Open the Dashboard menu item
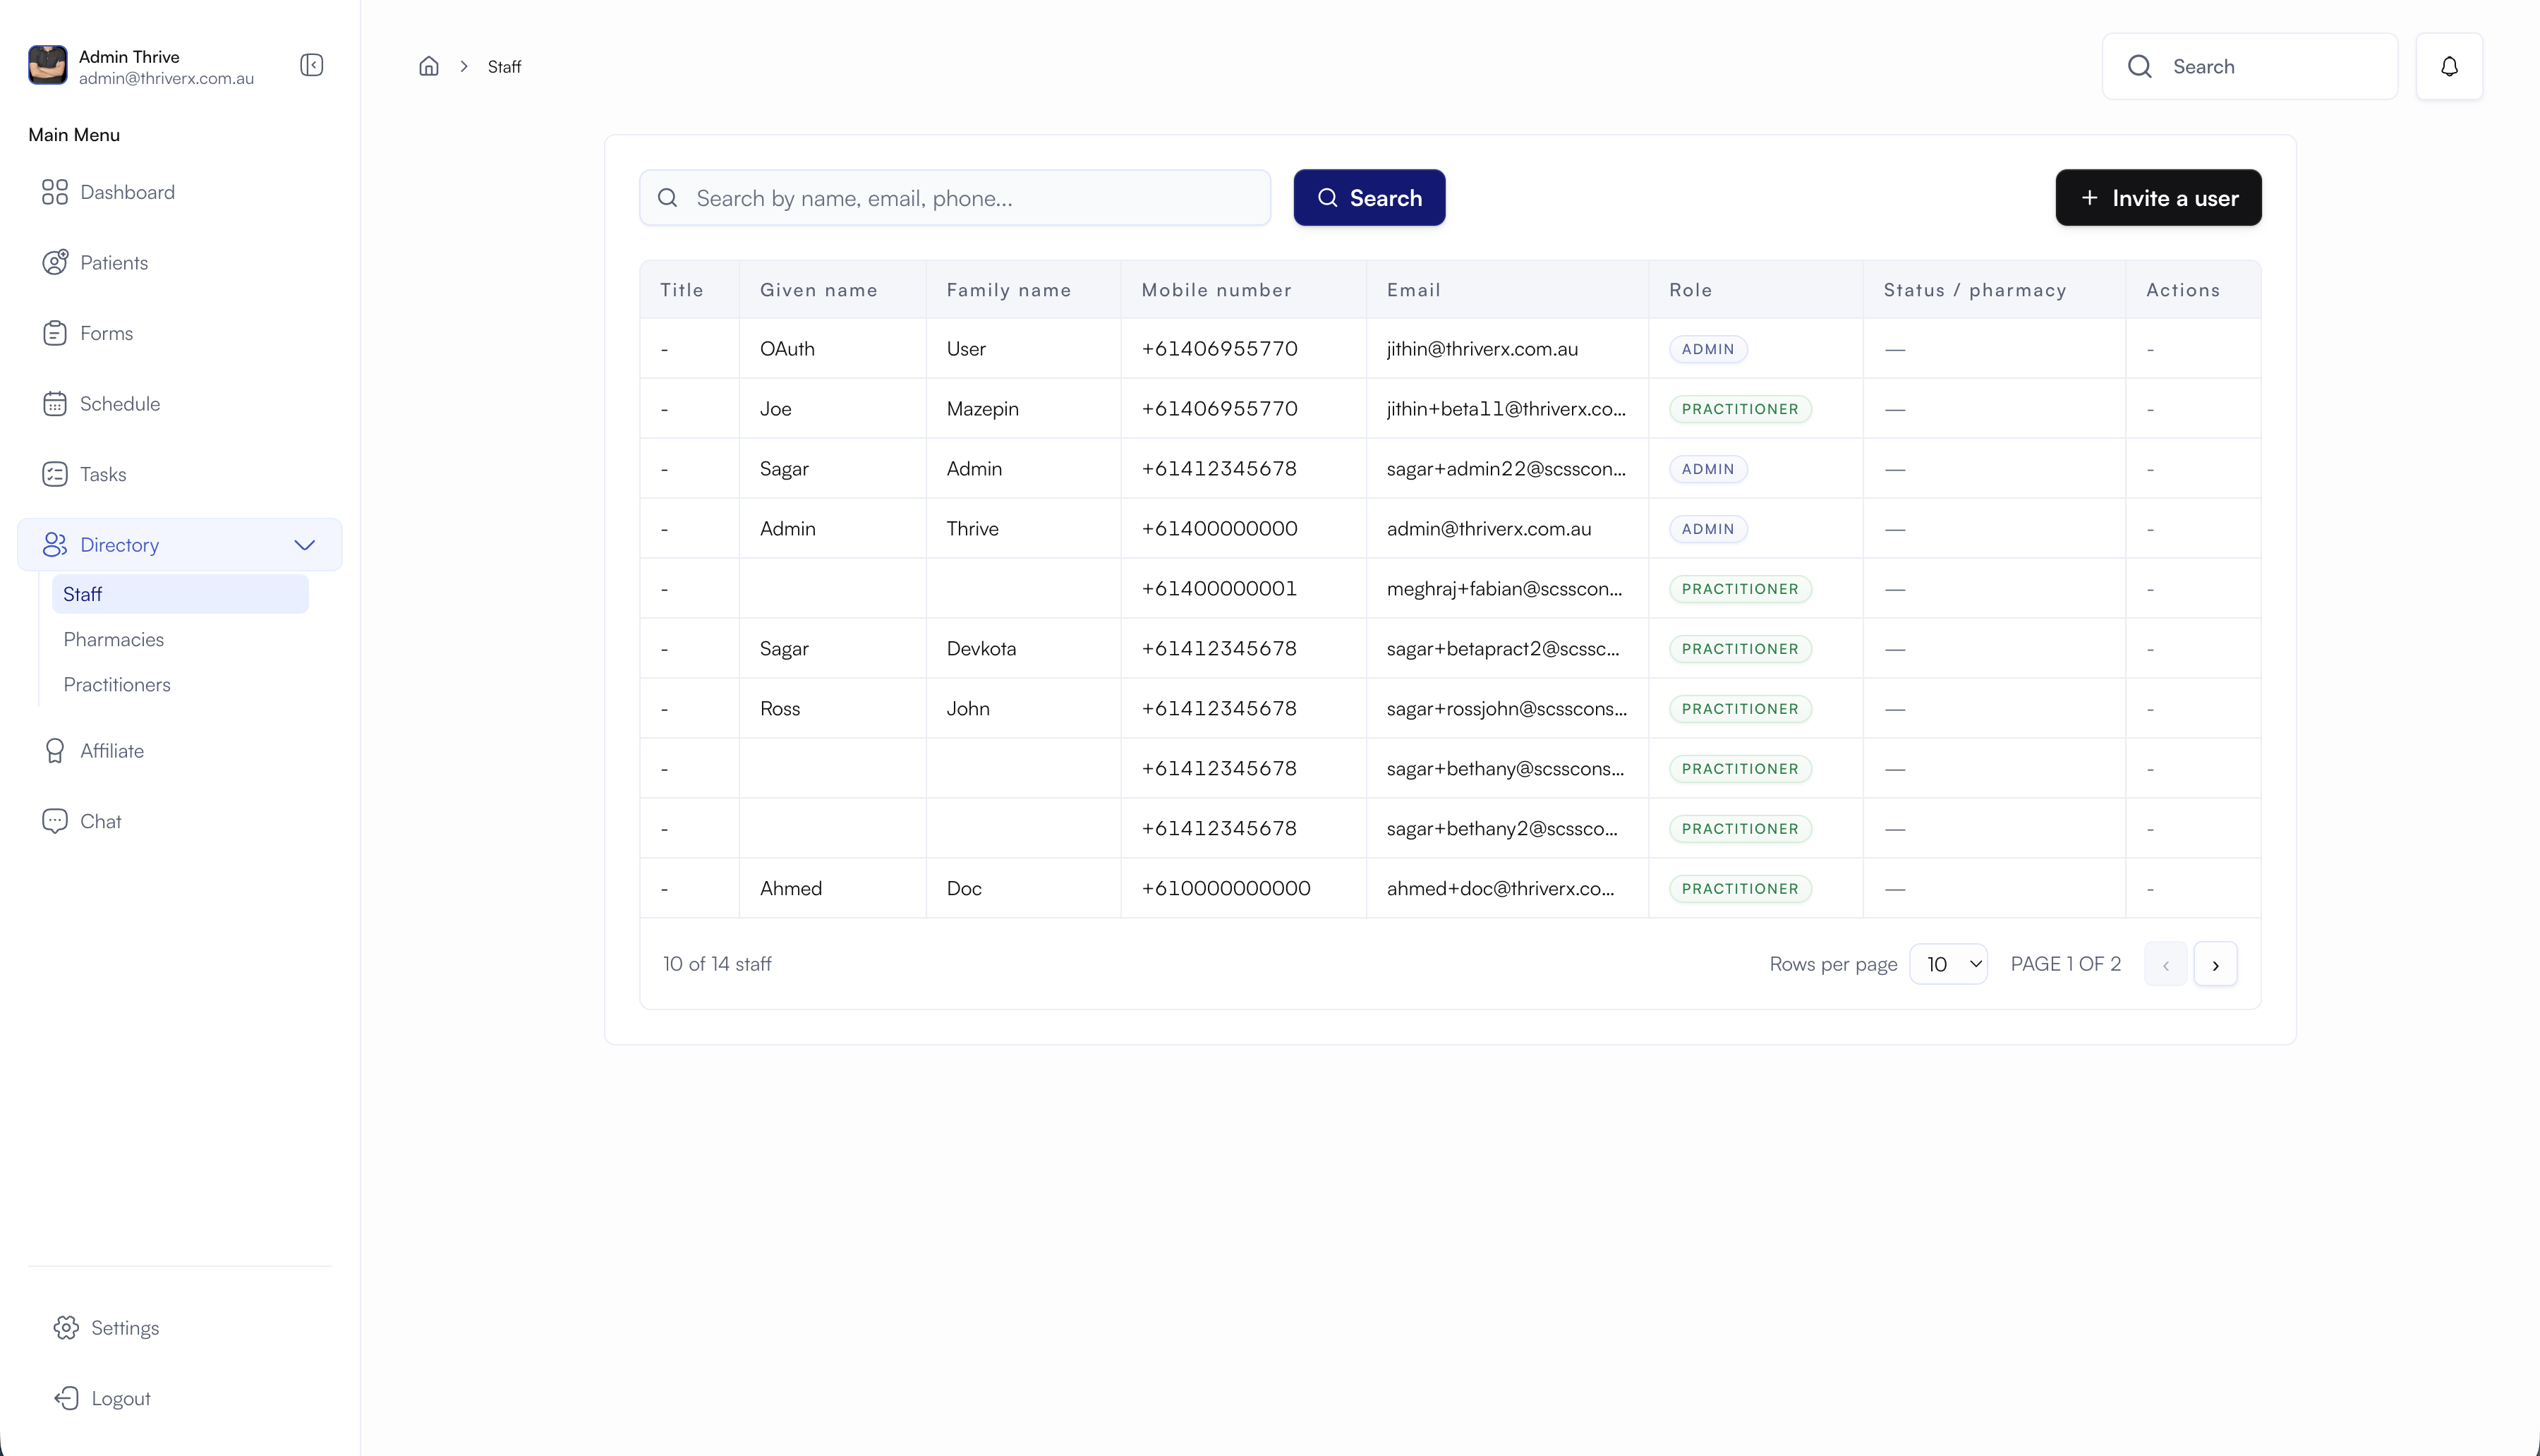This screenshot has width=2540, height=1456. (127, 192)
